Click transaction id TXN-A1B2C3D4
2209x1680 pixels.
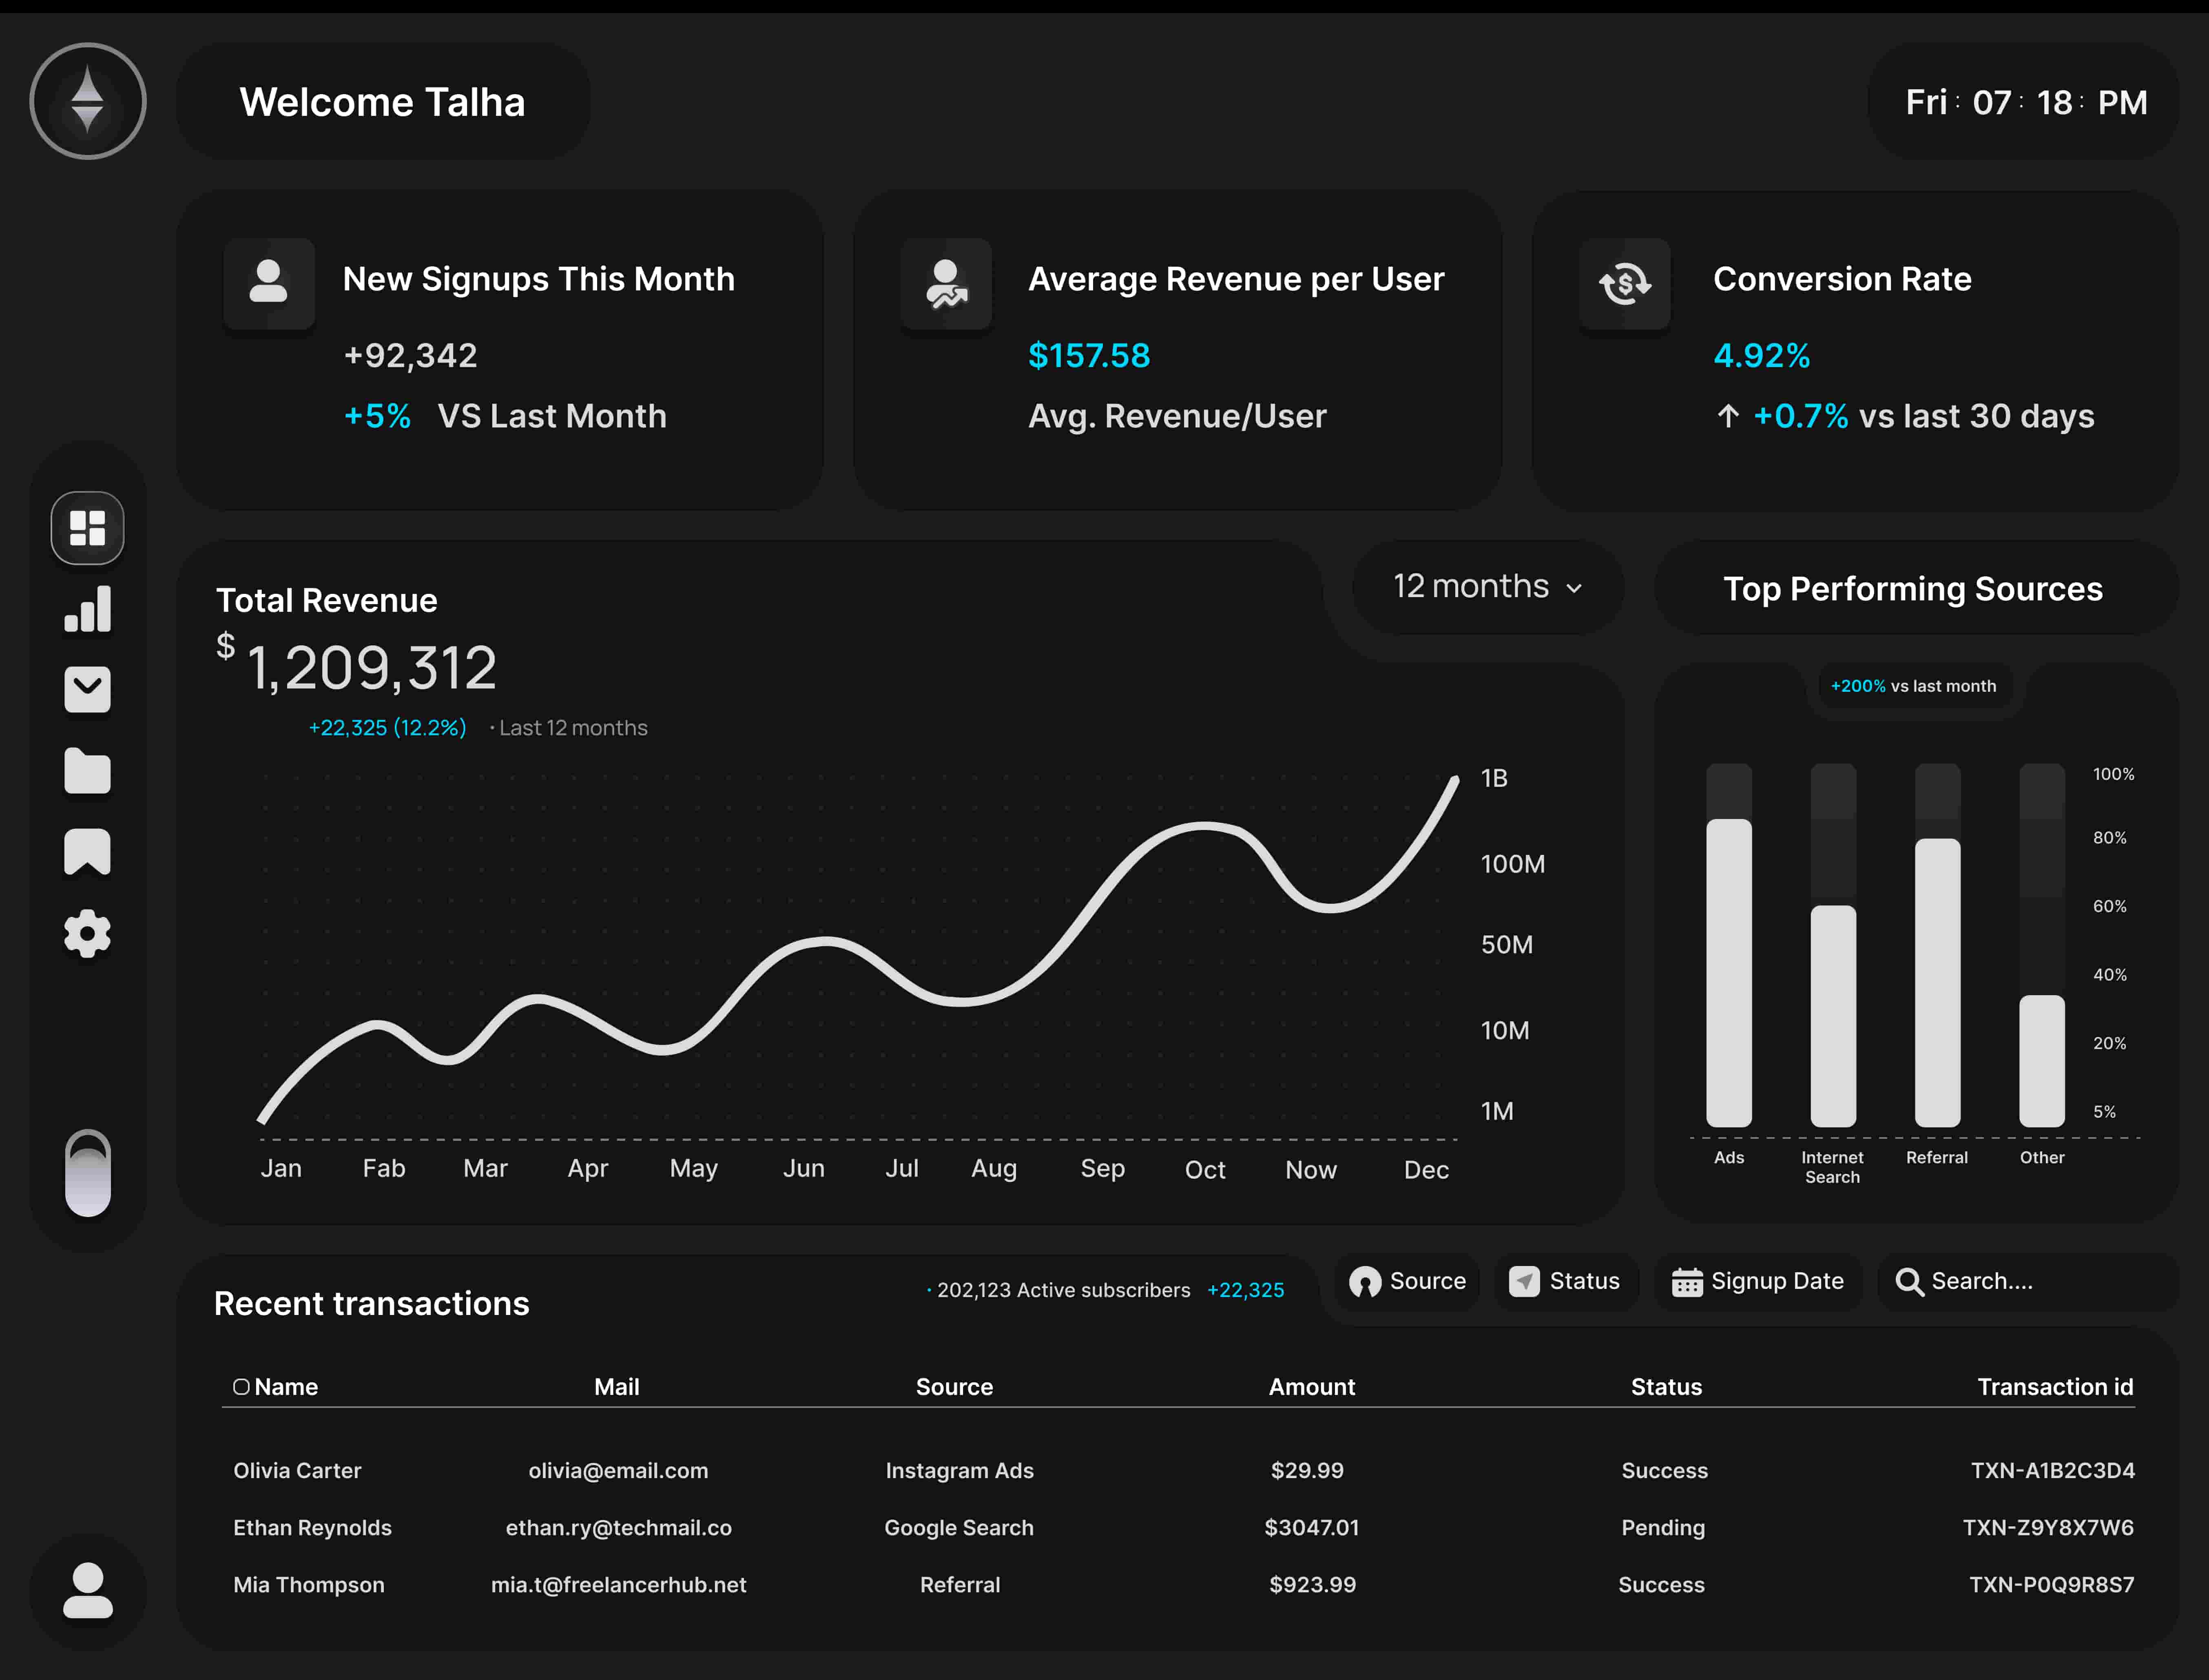tap(2053, 1471)
